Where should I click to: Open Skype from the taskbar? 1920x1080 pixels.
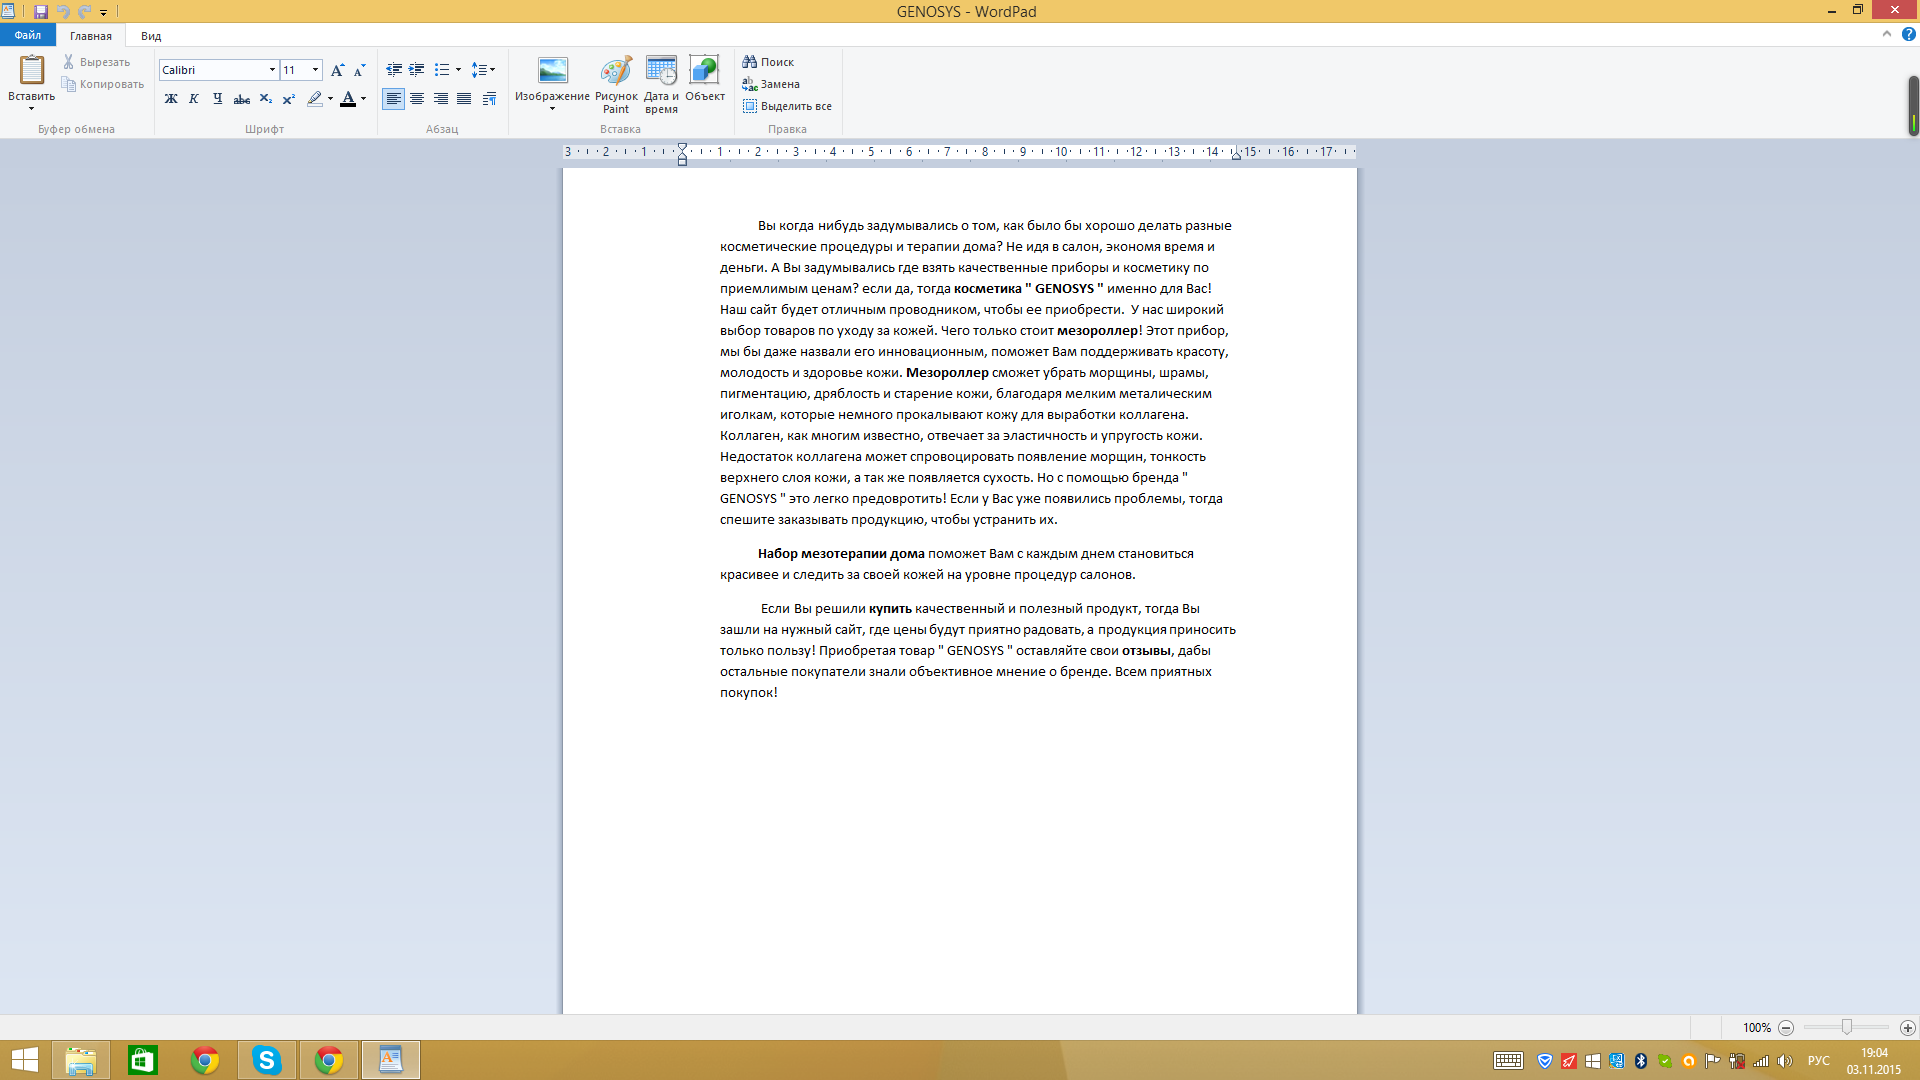tap(267, 1060)
